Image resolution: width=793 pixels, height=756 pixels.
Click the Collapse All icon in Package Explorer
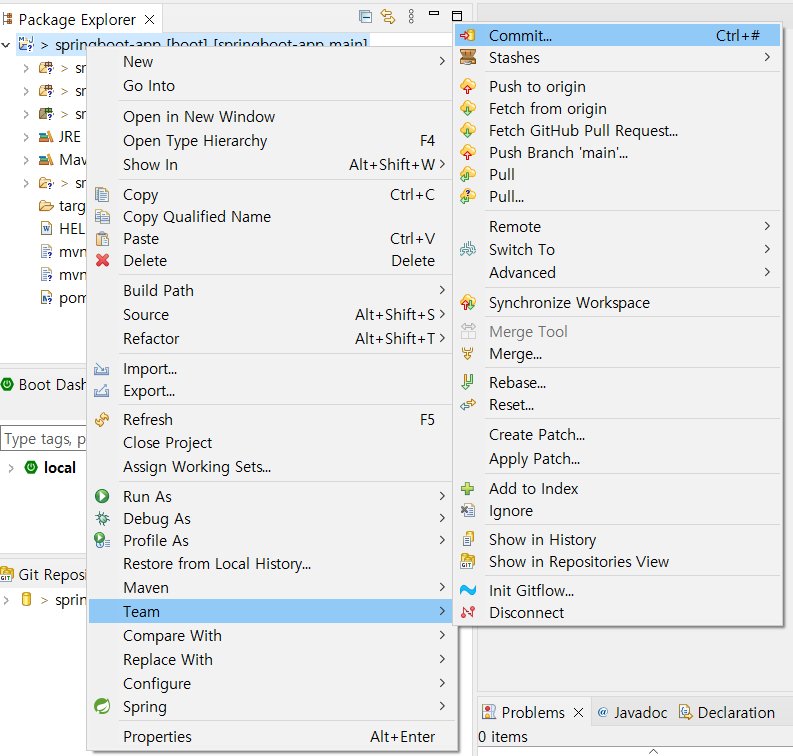(365, 17)
